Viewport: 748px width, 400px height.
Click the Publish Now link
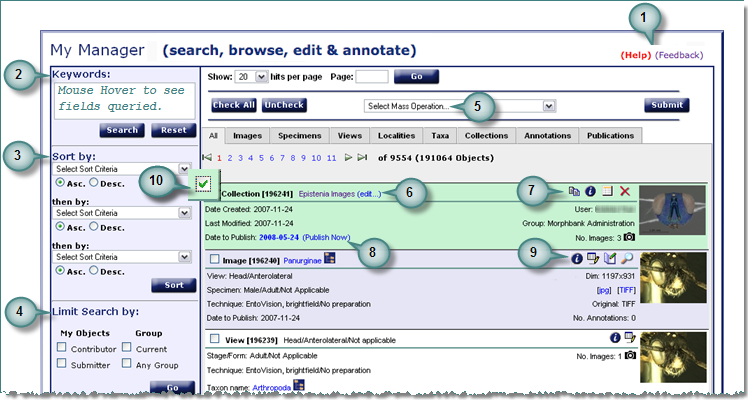[328, 238]
